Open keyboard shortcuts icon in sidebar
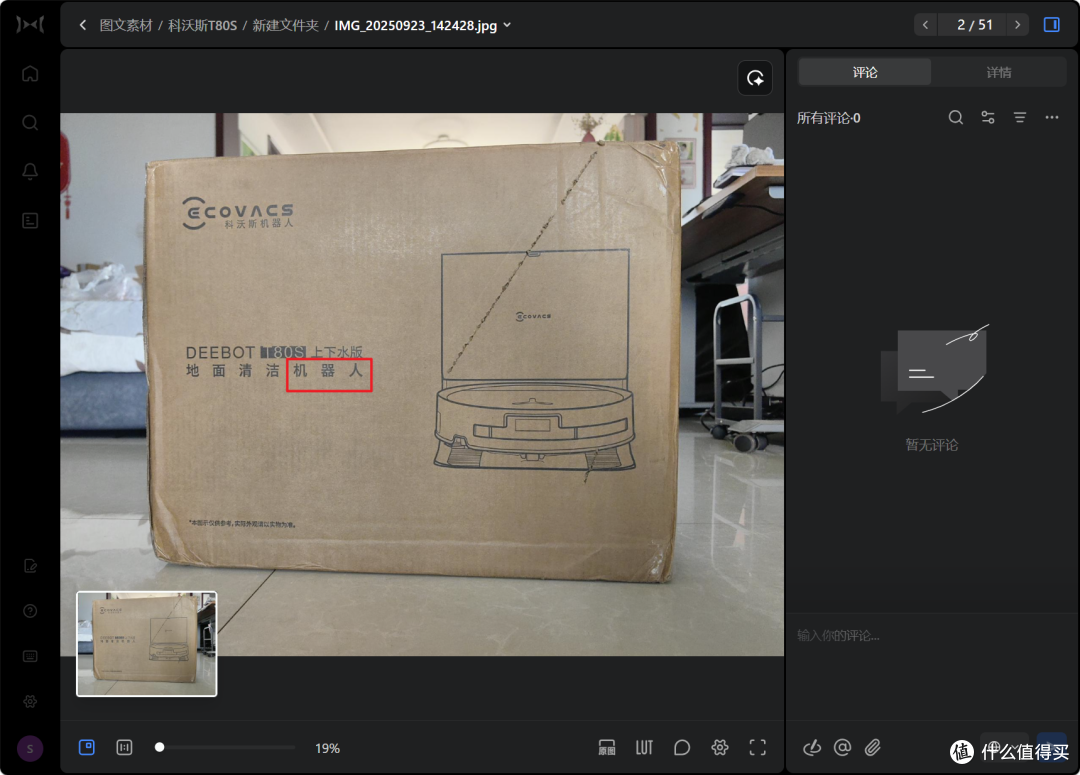 [x=30, y=656]
